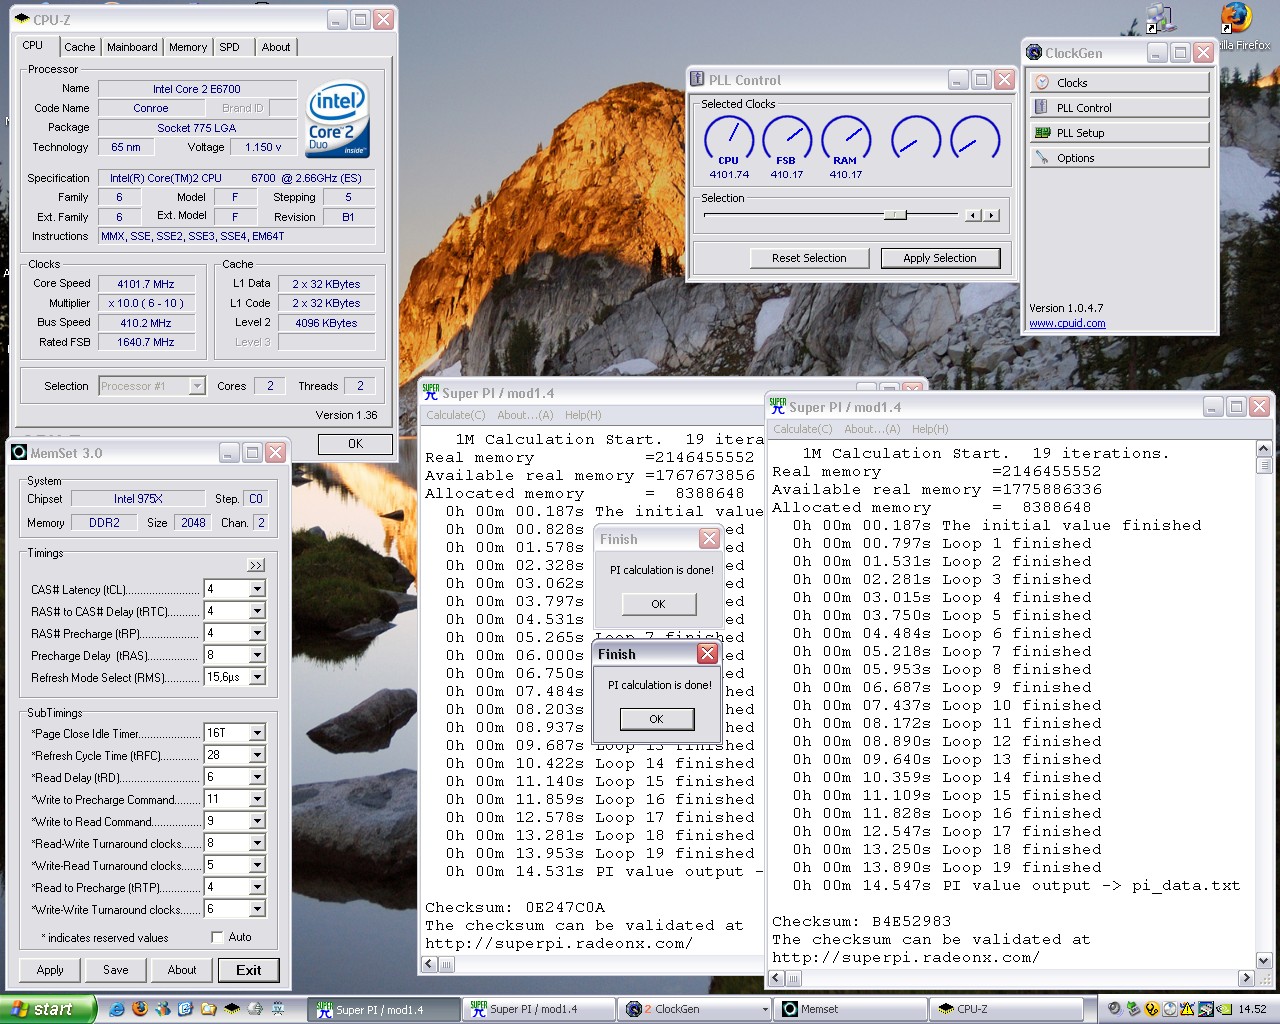Select the CPU clock dial in PLL Control
Screen dimensions: 1280x1024
pyautogui.click(x=729, y=140)
